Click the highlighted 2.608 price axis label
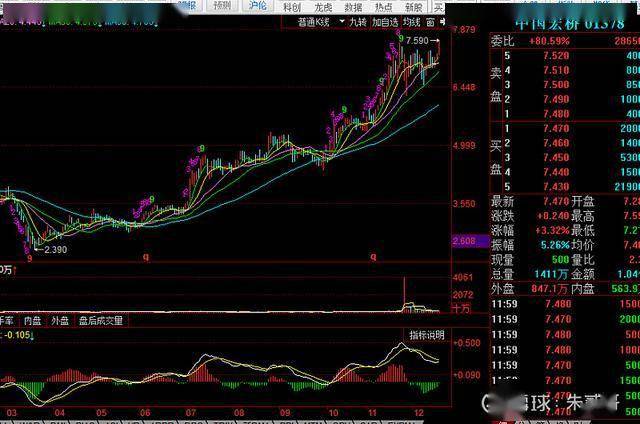This screenshot has height=424, width=640. (464, 241)
